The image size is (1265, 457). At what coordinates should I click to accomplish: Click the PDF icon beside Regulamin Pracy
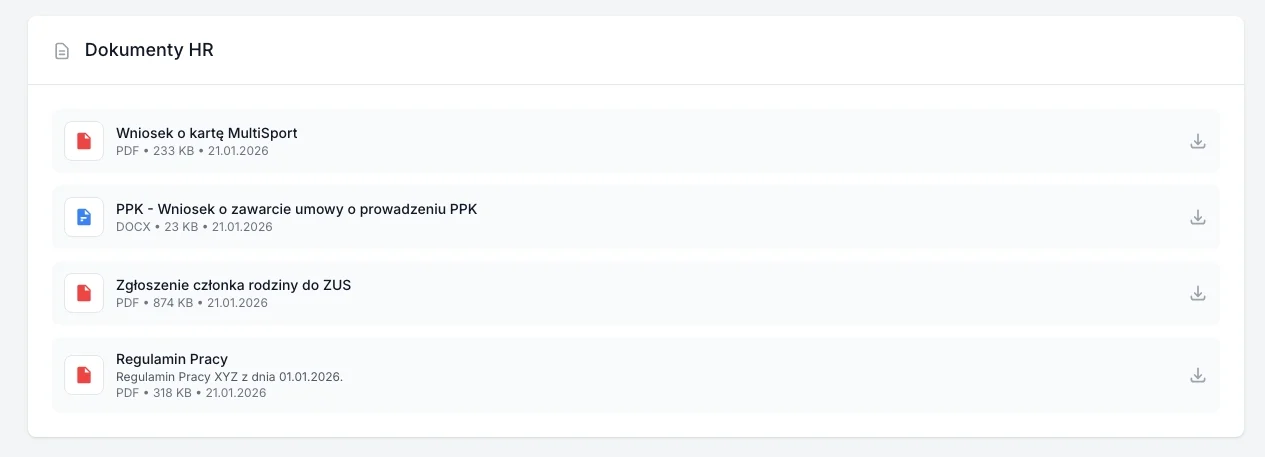[x=84, y=375]
